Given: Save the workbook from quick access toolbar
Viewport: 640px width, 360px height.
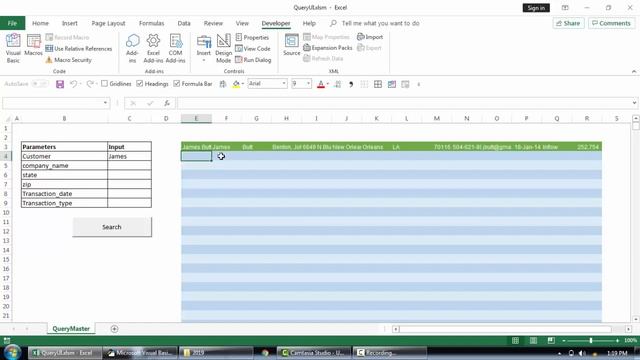Looking at the screenshot, I should 60,84.
